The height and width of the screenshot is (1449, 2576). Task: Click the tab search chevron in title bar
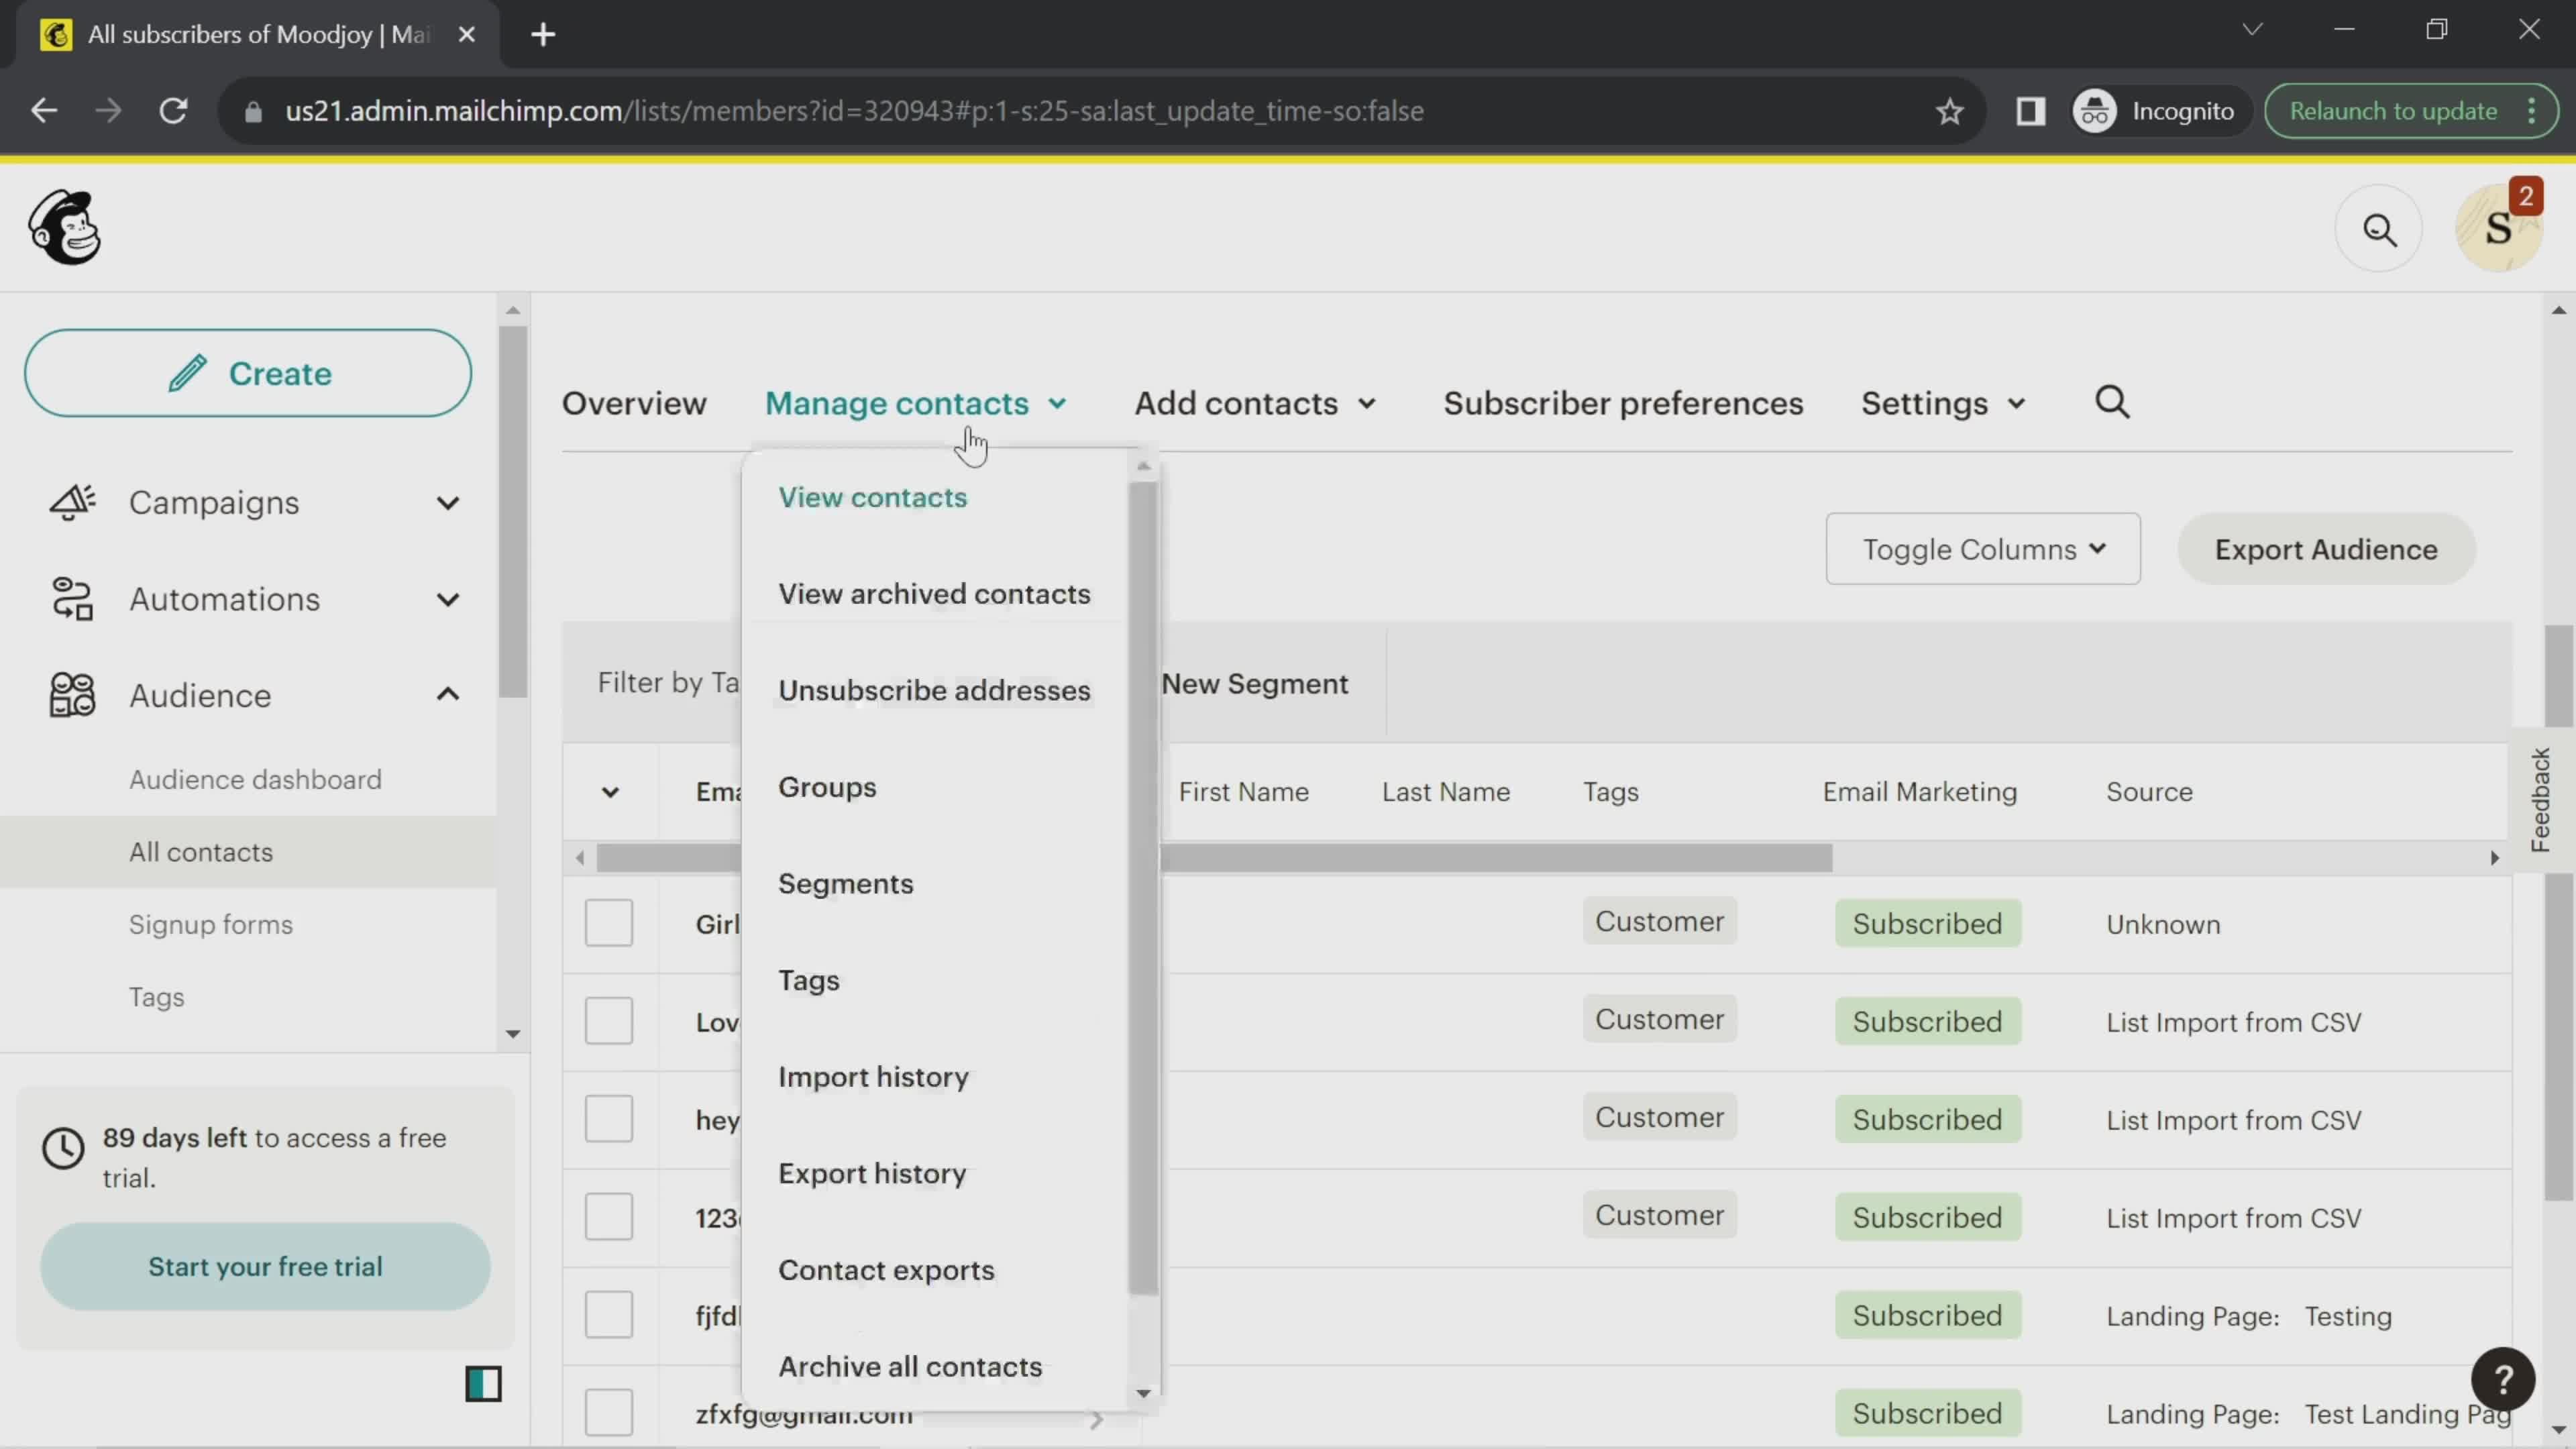pyautogui.click(x=2252, y=29)
